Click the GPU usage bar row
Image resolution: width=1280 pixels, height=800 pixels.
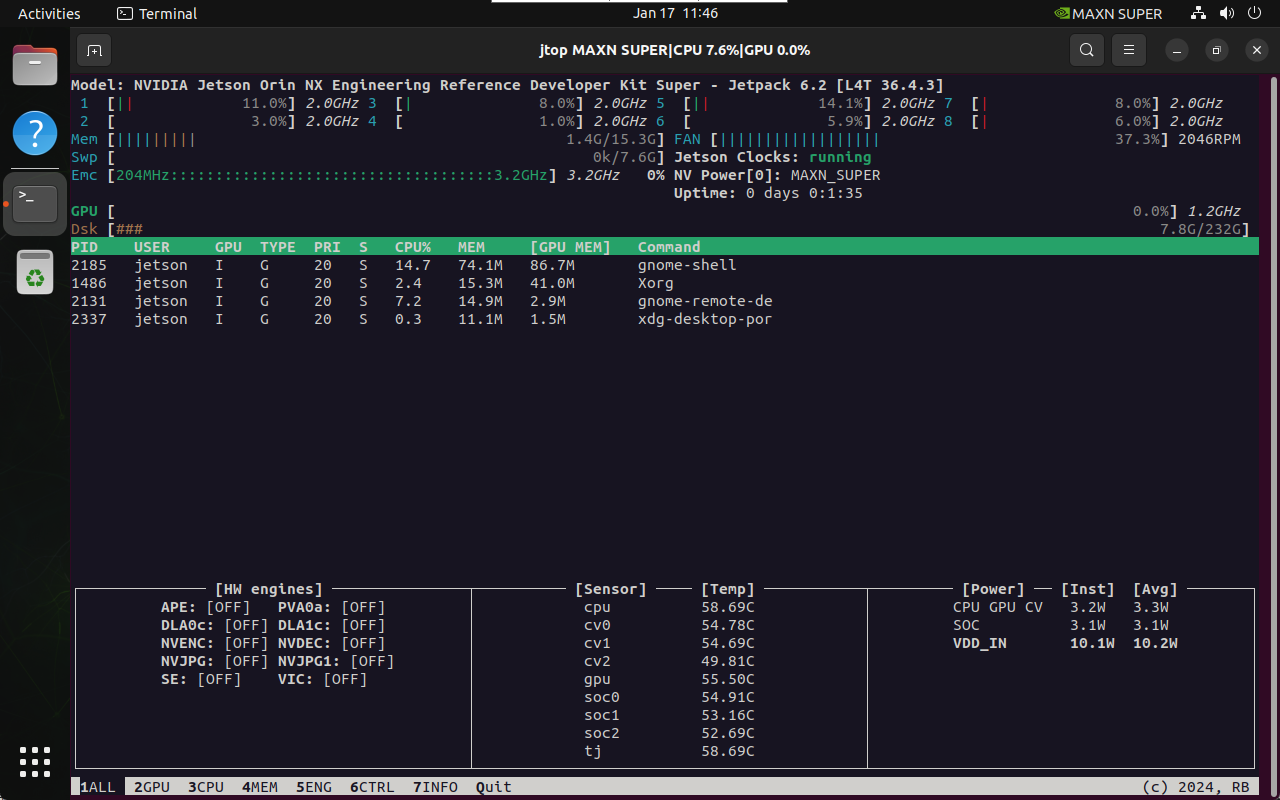click(656, 211)
